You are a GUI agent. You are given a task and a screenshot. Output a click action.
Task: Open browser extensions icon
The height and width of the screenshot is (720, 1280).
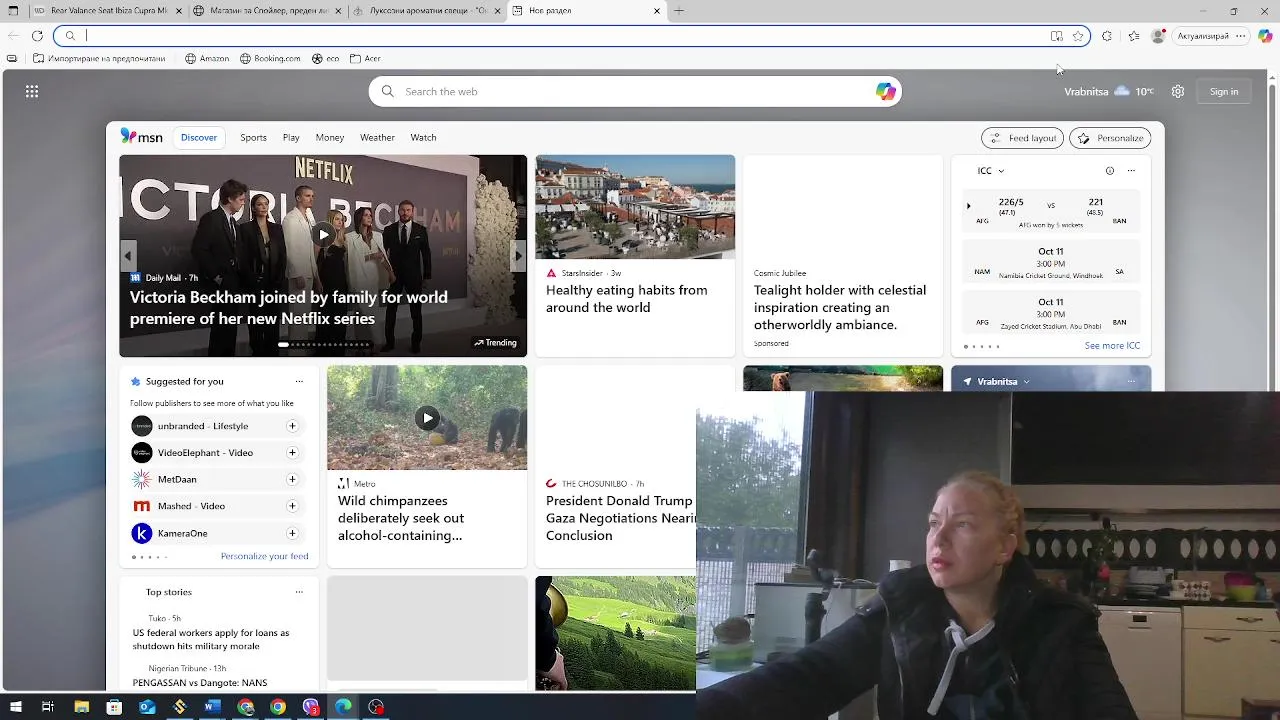(1107, 36)
